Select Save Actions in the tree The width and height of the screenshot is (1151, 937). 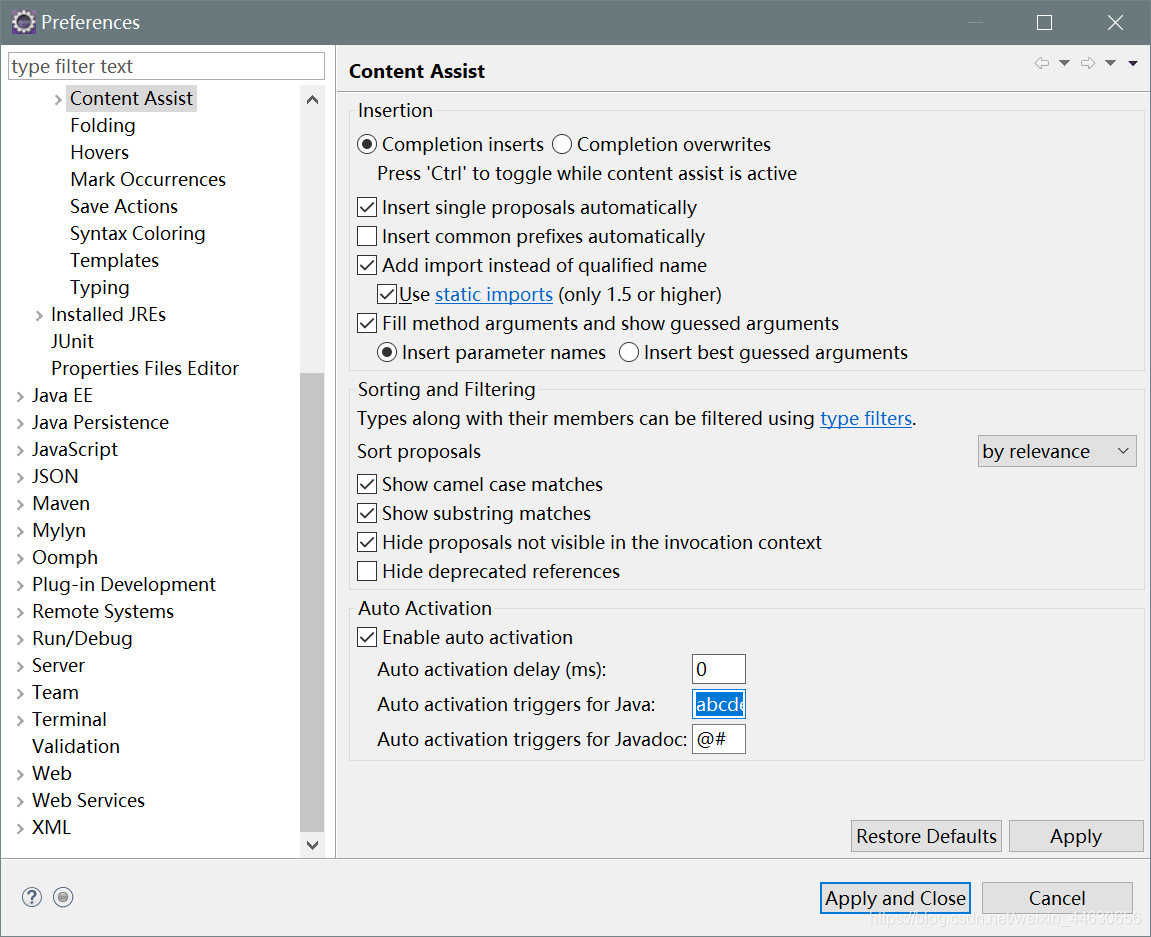[x=124, y=207]
